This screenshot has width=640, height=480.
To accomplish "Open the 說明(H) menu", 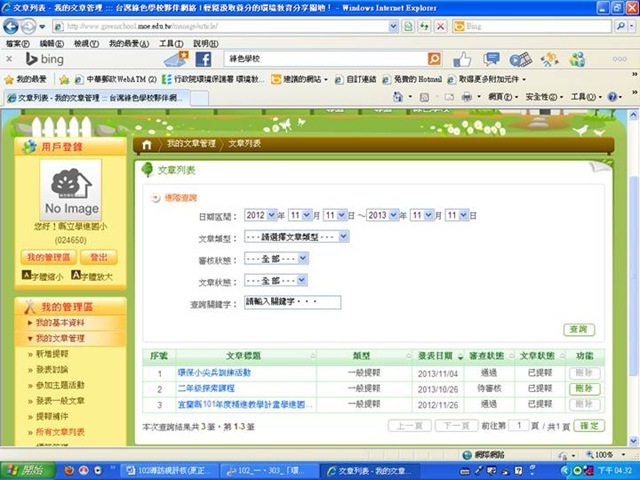I will pos(206,44).
